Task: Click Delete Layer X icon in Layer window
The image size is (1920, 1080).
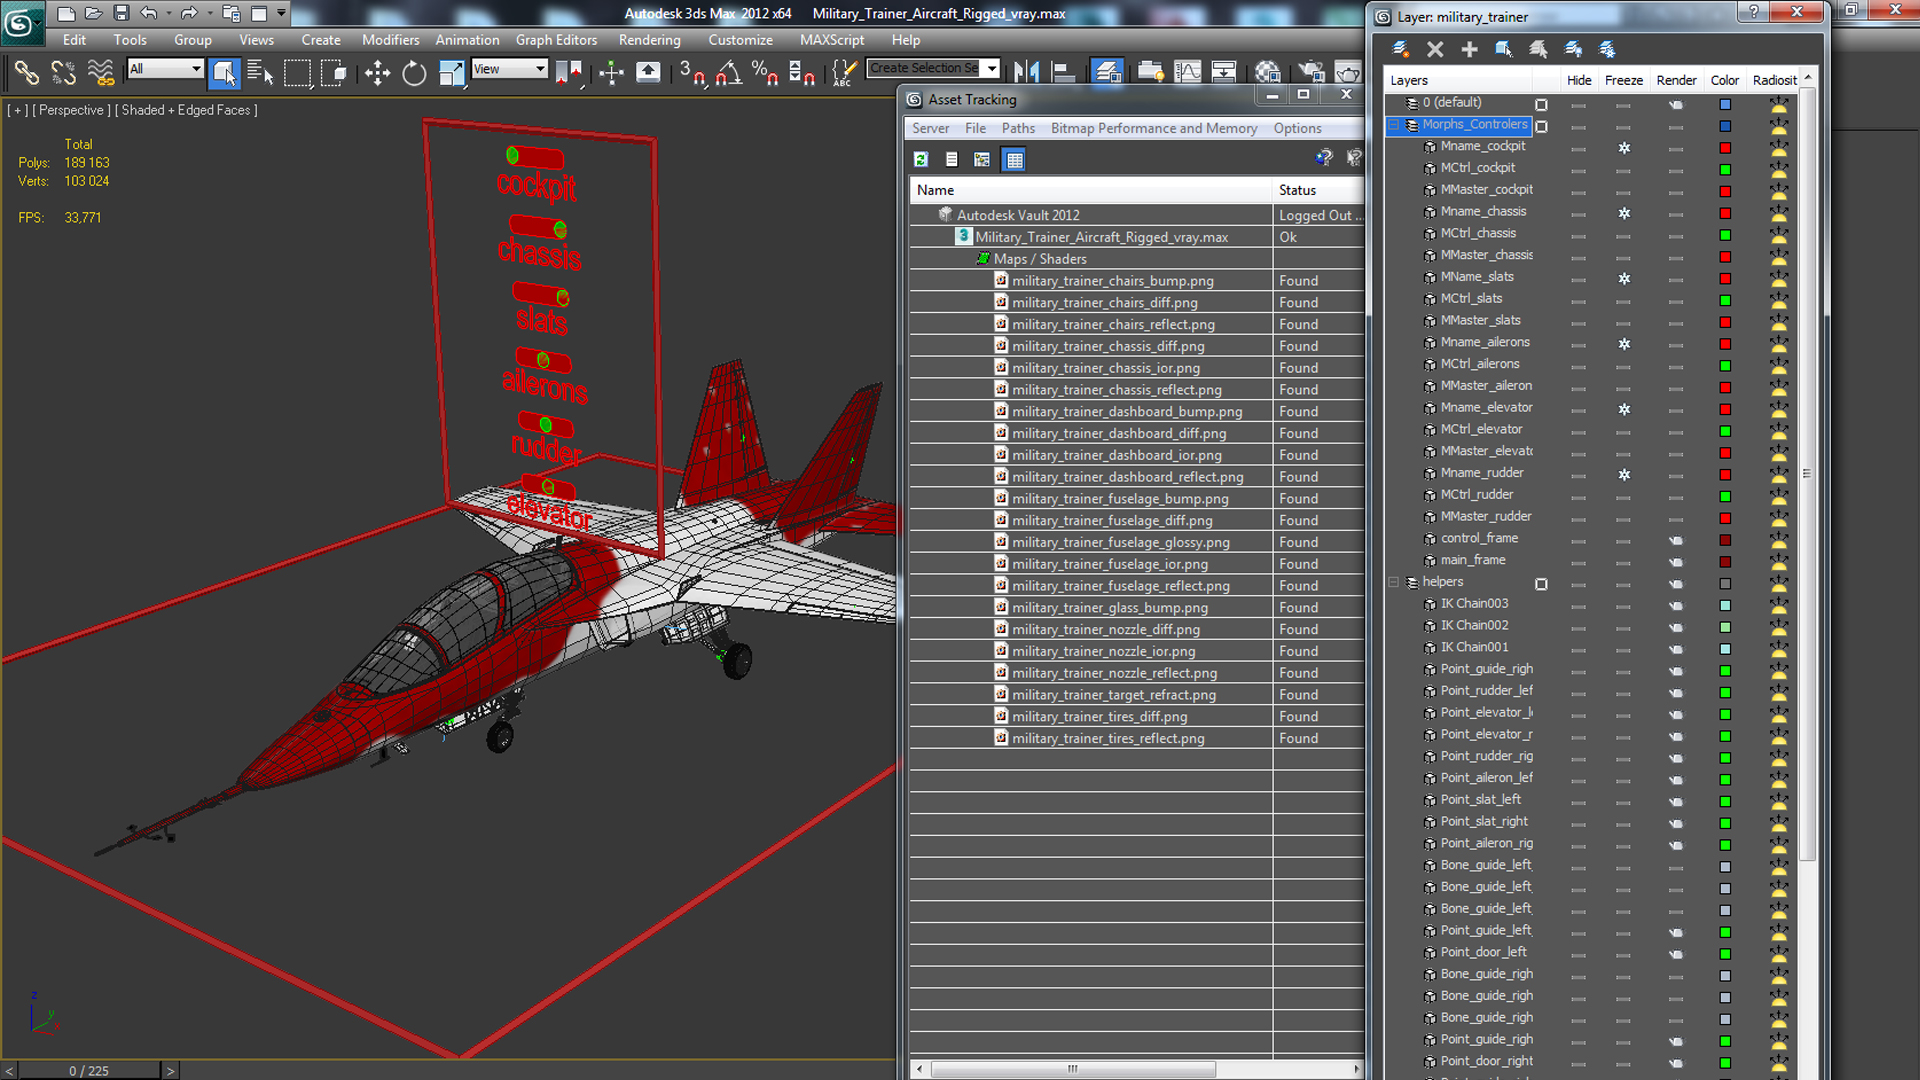Action: [1435, 49]
